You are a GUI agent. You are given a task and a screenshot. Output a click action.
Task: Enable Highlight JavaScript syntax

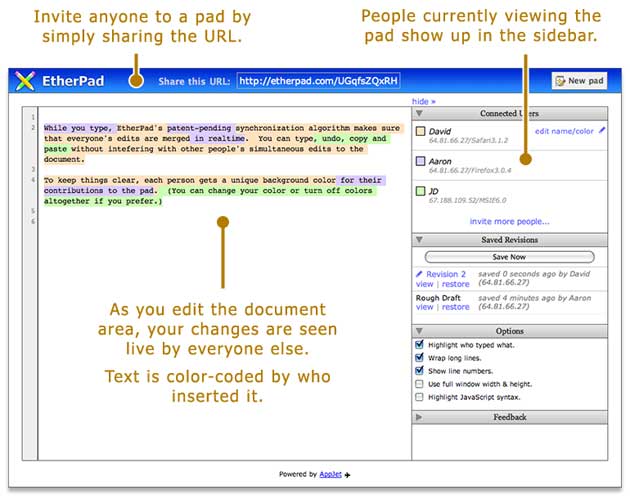coord(419,397)
